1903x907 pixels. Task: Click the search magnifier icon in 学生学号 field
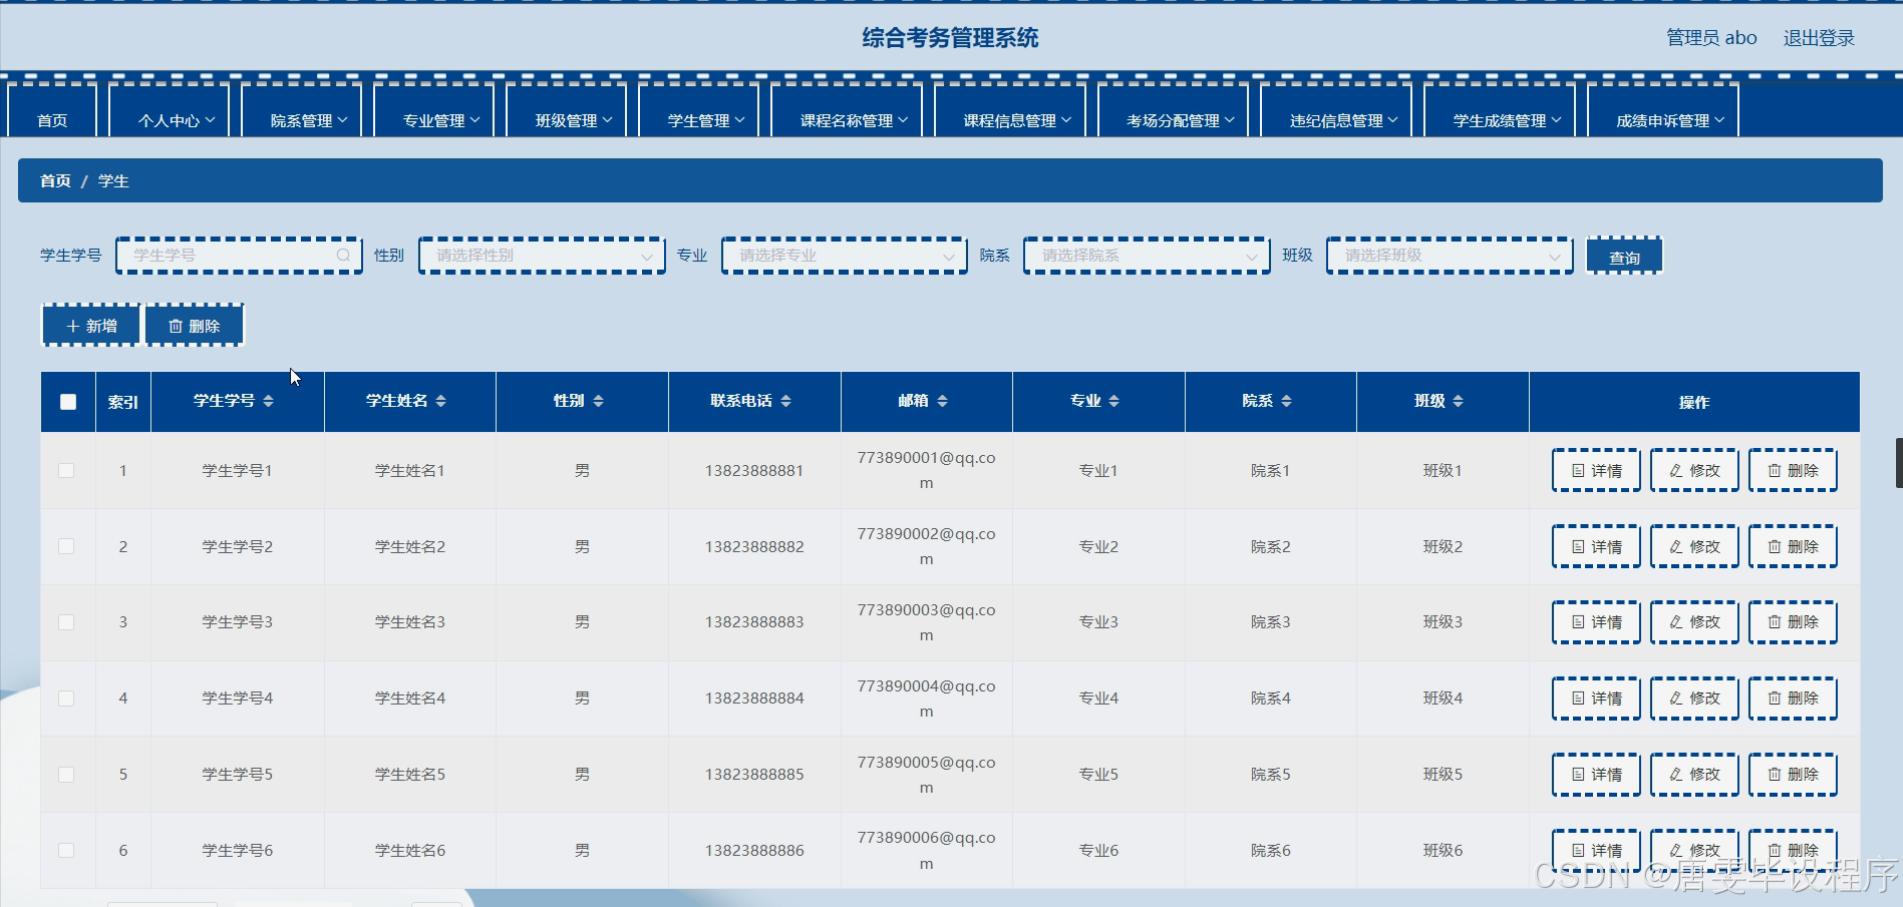(x=343, y=256)
